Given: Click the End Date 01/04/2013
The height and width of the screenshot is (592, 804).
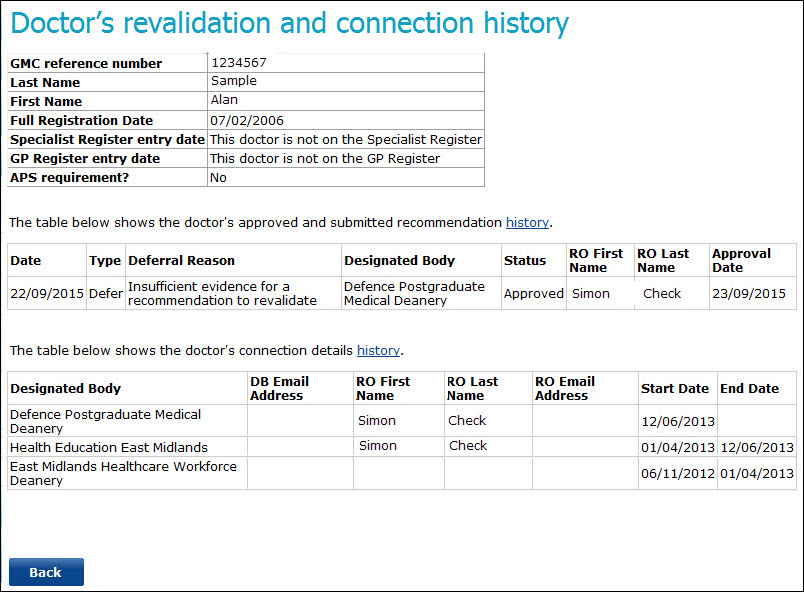Looking at the screenshot, I should [757, 474].
